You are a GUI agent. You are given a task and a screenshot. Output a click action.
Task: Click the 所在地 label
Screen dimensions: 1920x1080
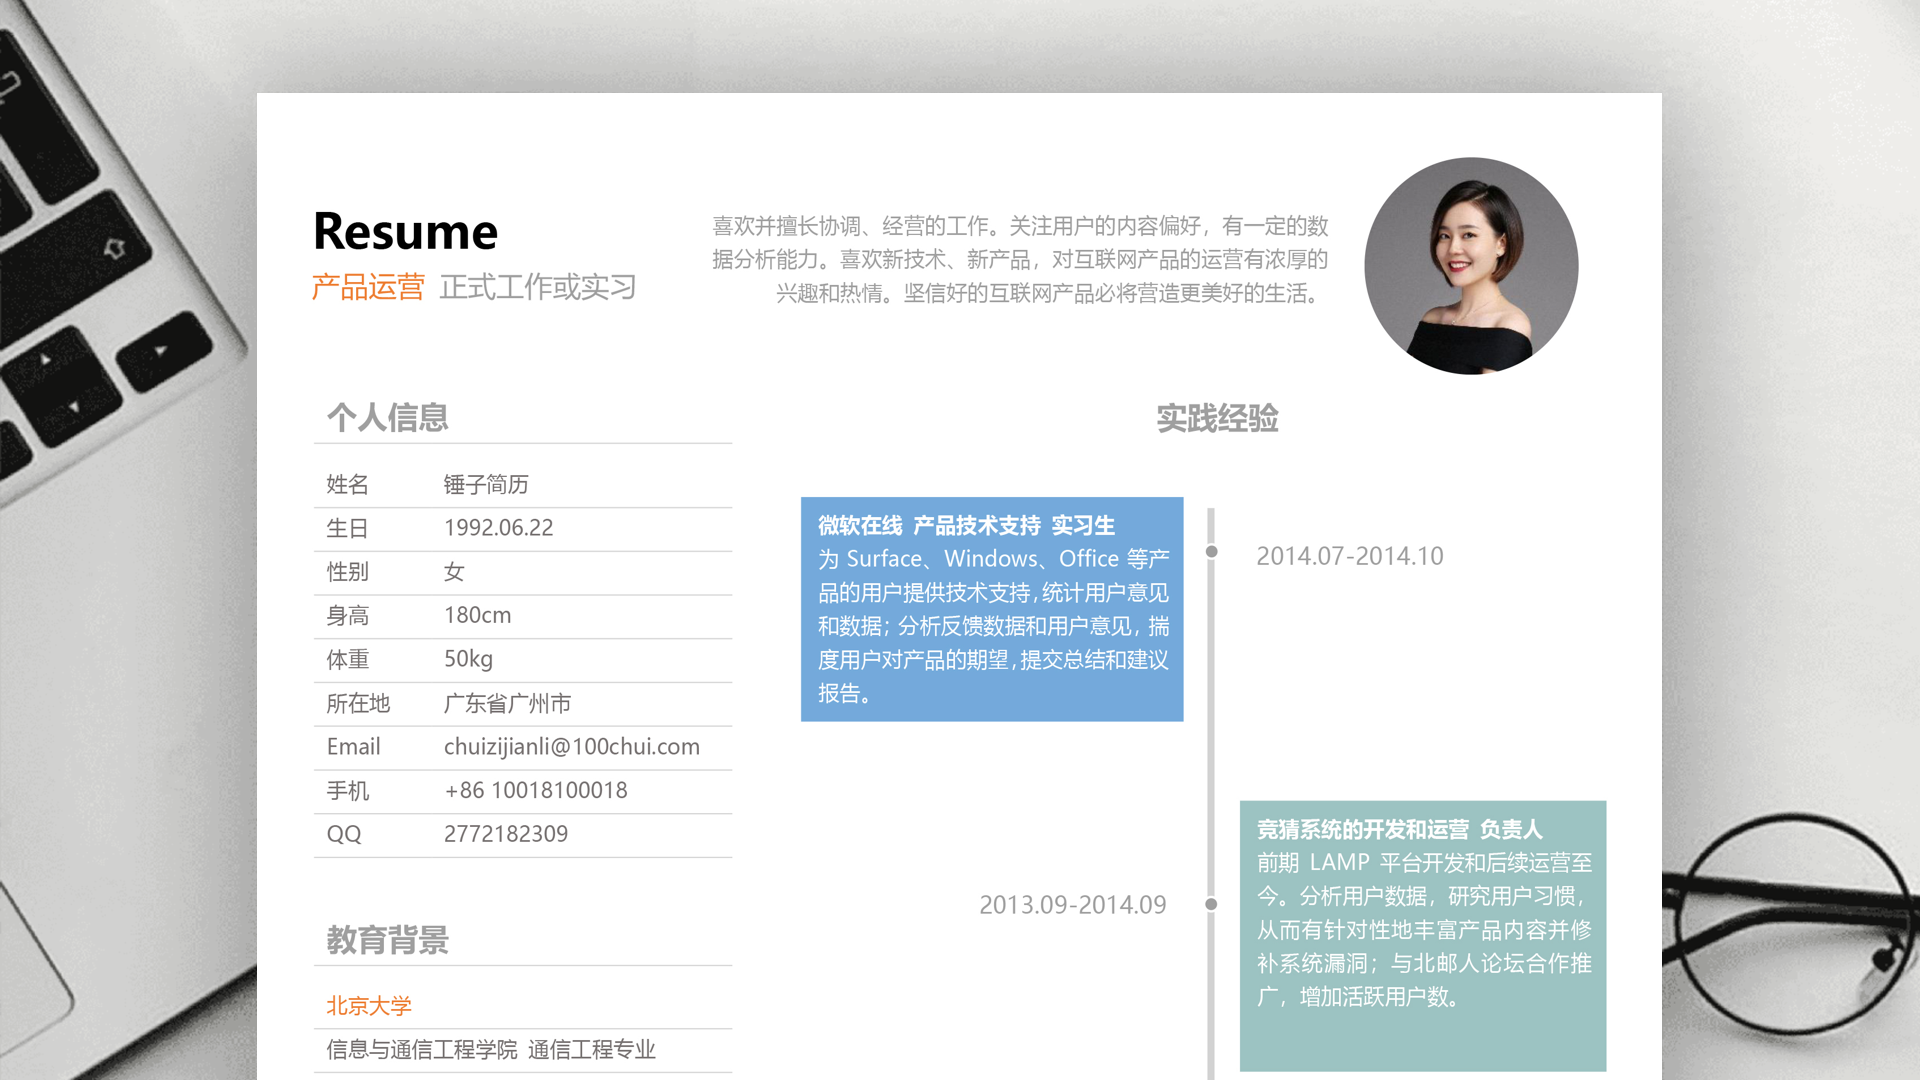click(x=358, y=703)
